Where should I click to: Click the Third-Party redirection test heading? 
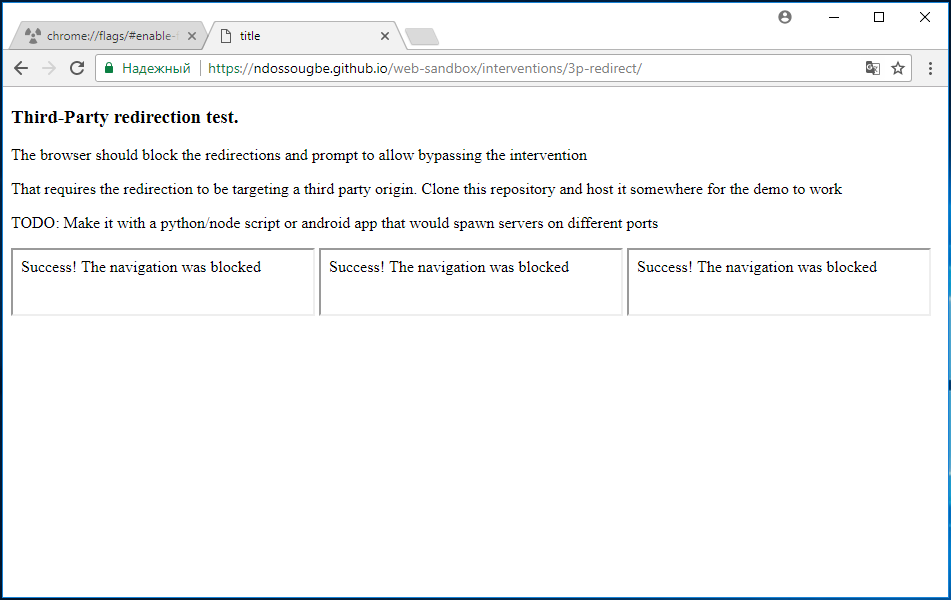pos(125,117)
